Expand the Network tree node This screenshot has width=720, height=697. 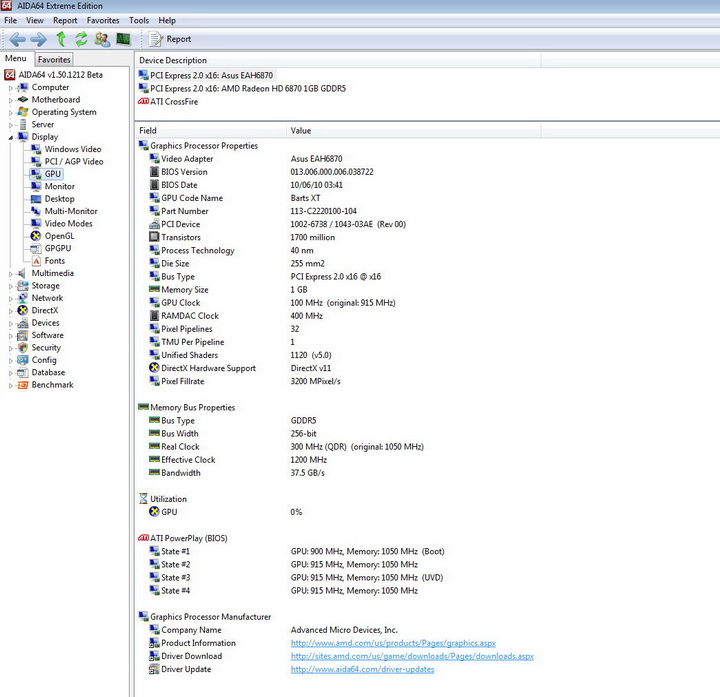point(11,298)
